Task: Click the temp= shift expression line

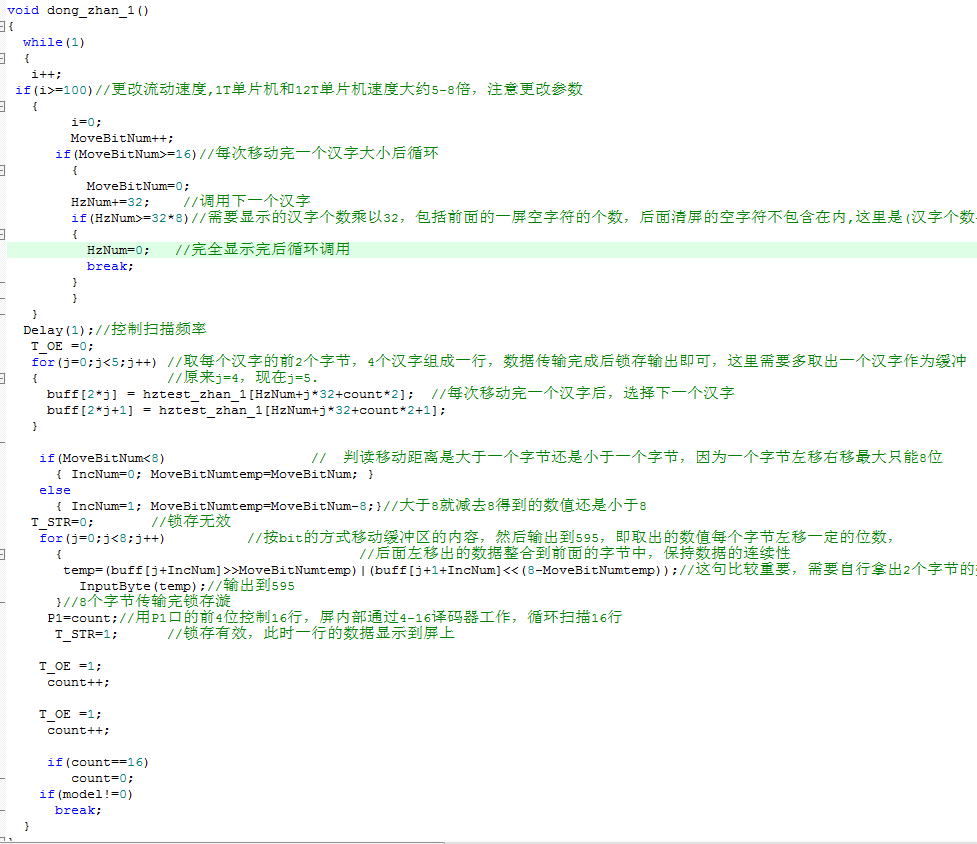Action: pos(370,570)
